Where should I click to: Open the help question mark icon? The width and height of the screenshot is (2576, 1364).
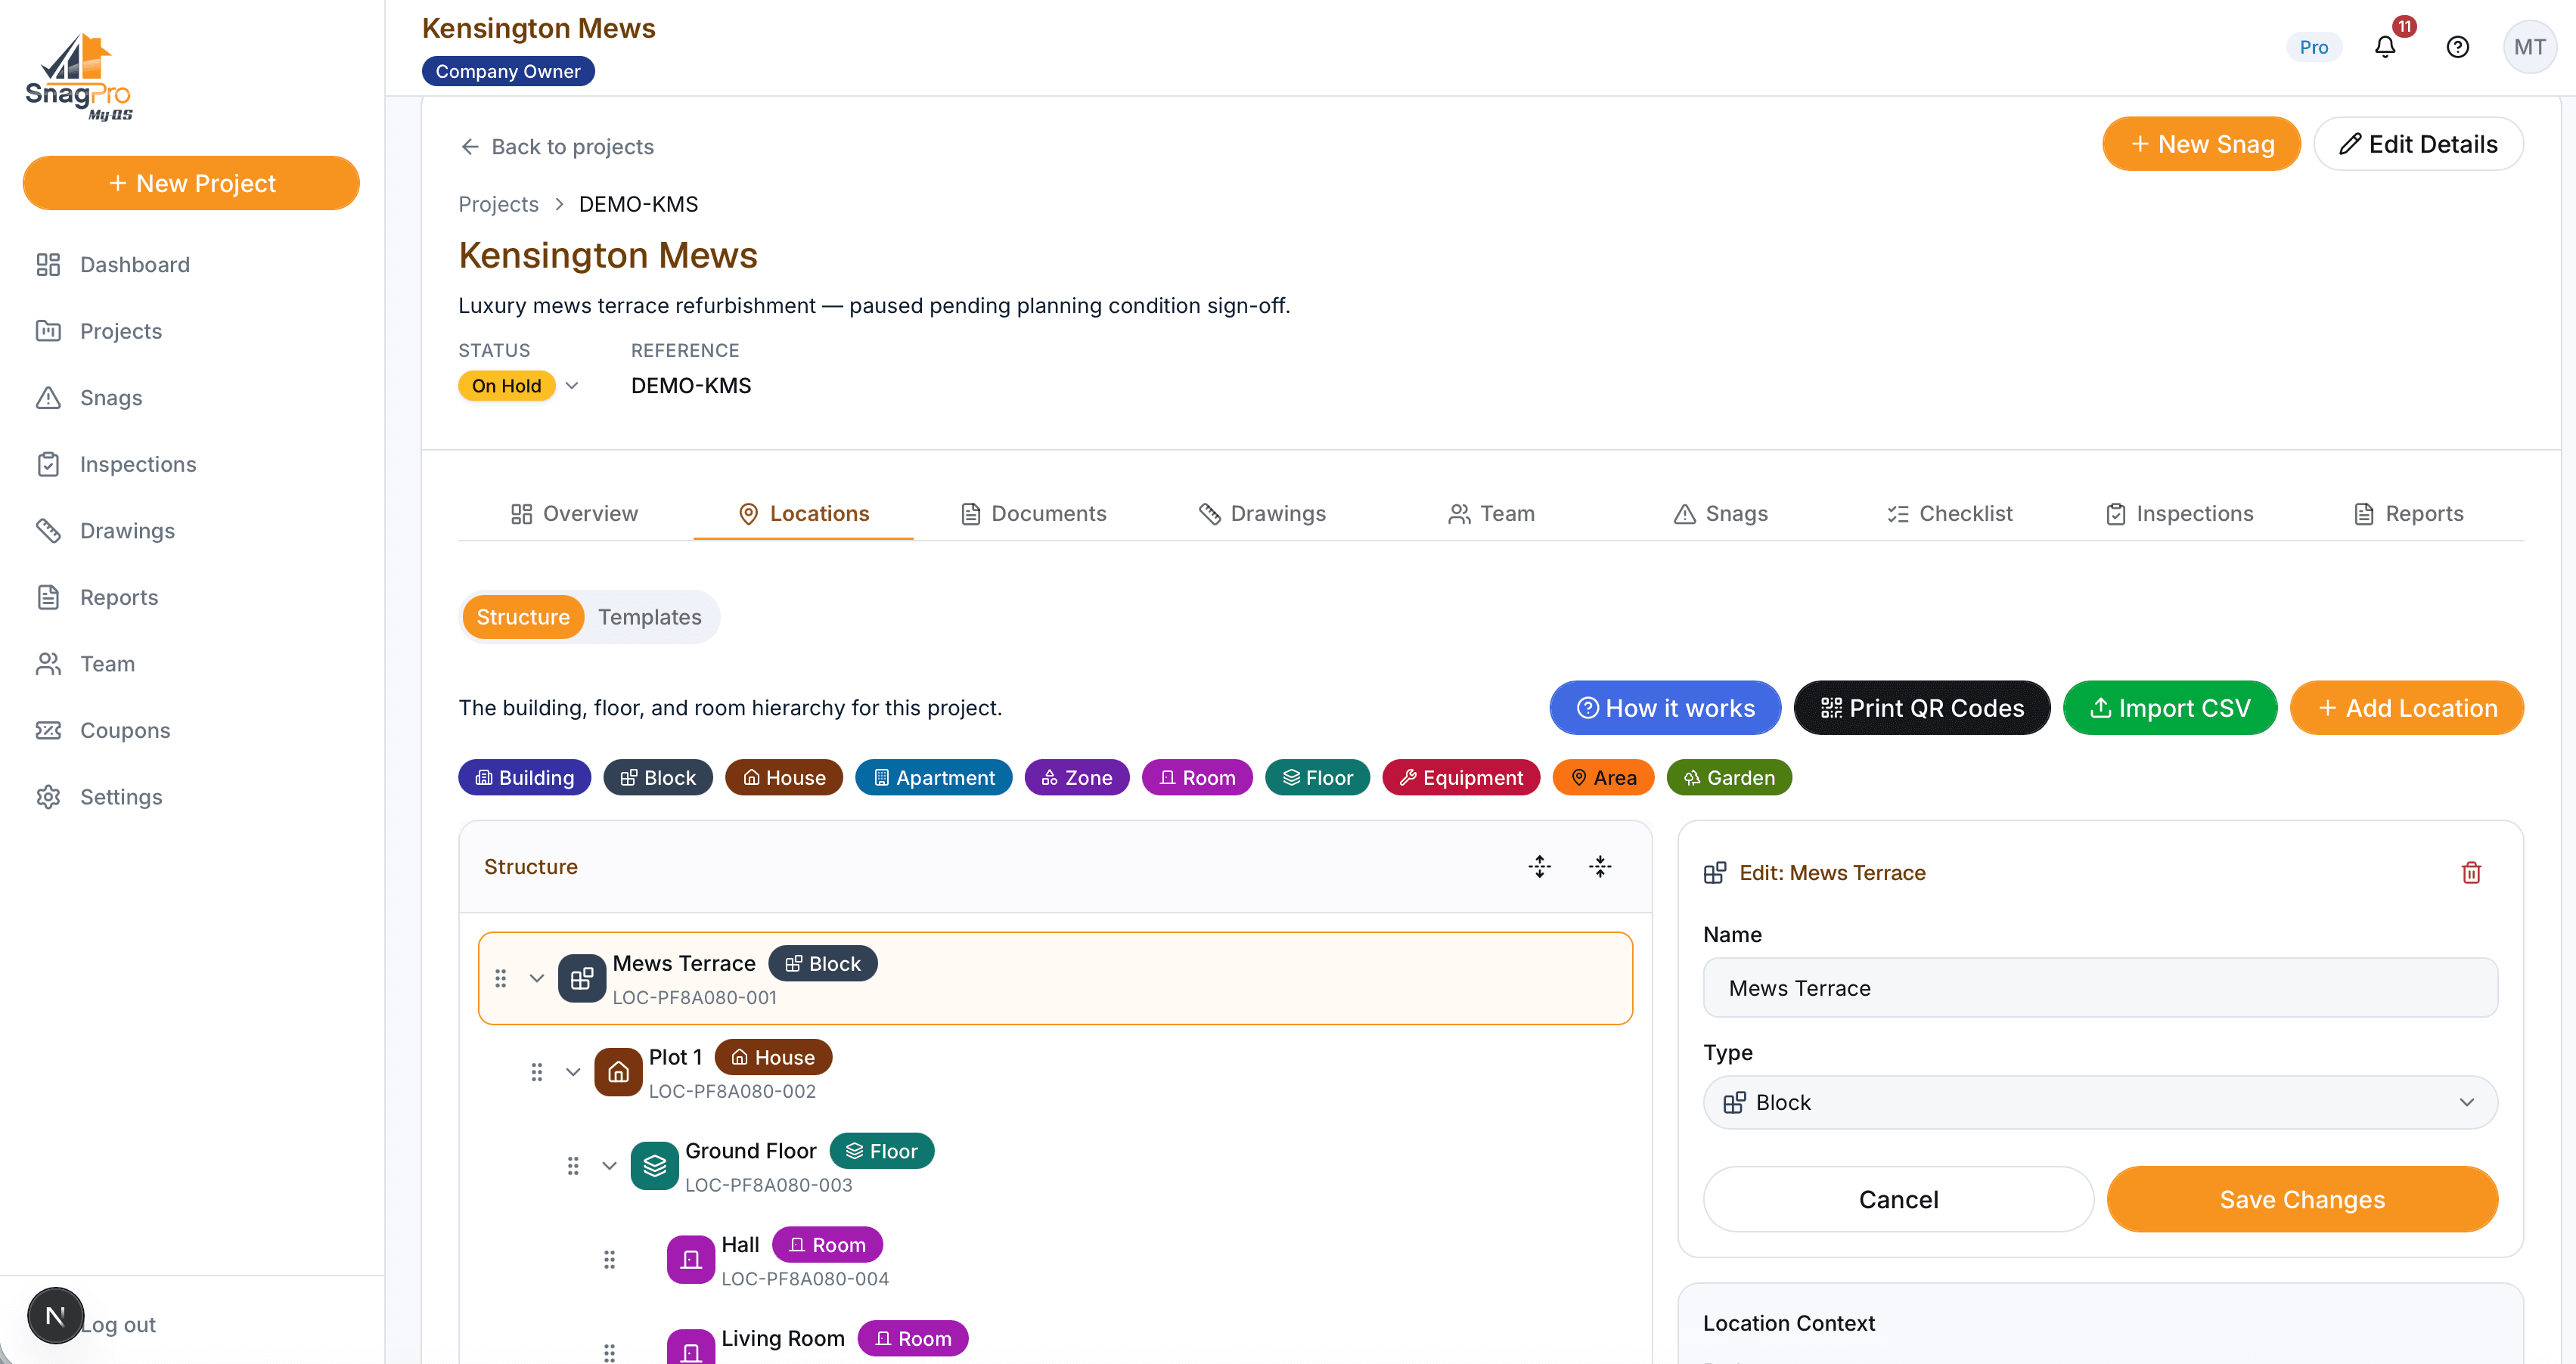[2457, 47]
